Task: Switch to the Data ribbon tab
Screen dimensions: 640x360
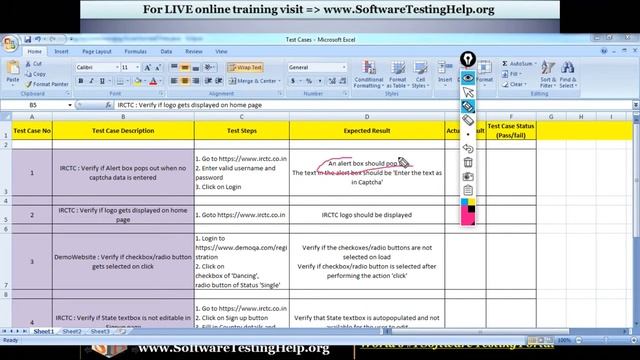Action: pos(166,51)
